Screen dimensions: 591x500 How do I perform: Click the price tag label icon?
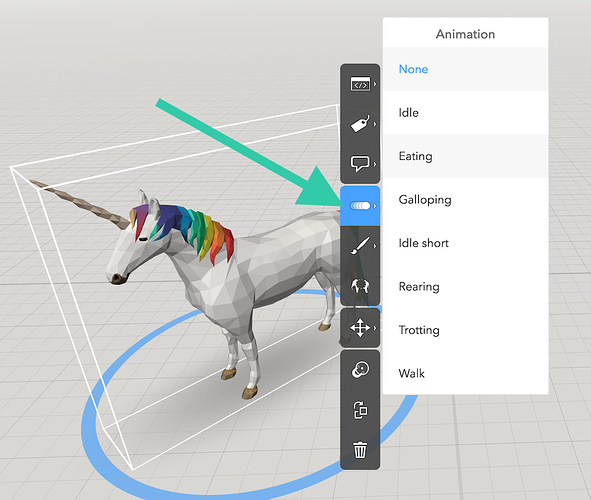click(x=360, y=124)
